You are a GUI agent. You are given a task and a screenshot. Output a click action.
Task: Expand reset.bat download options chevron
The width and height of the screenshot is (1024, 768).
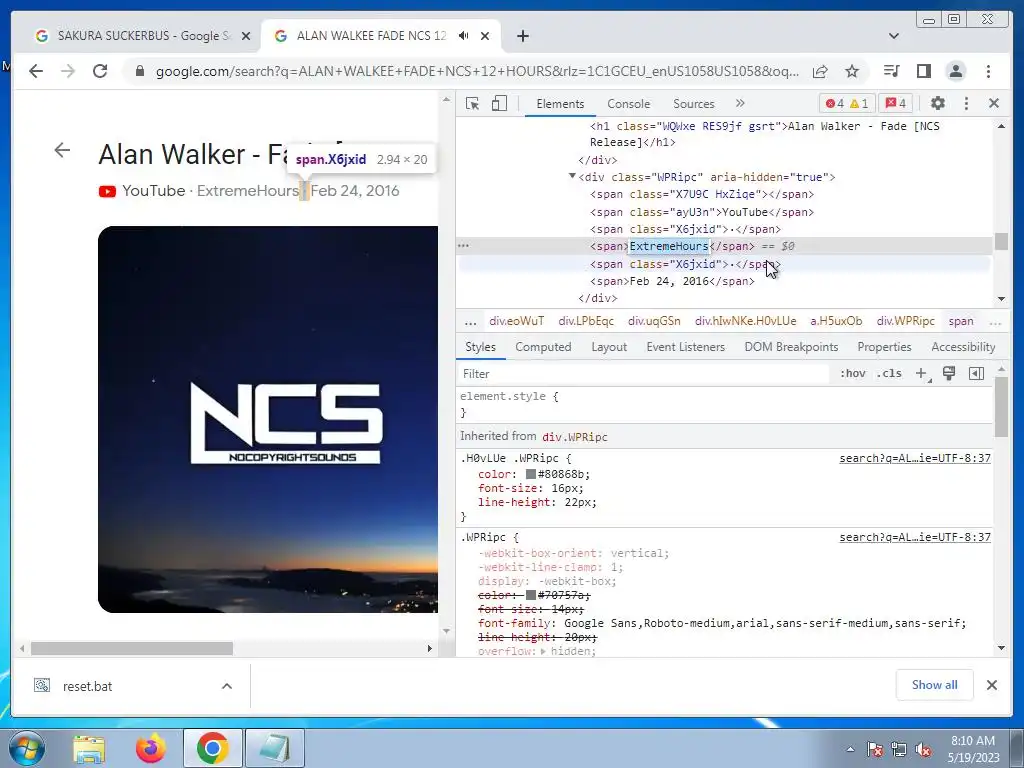tap(227, 686)
